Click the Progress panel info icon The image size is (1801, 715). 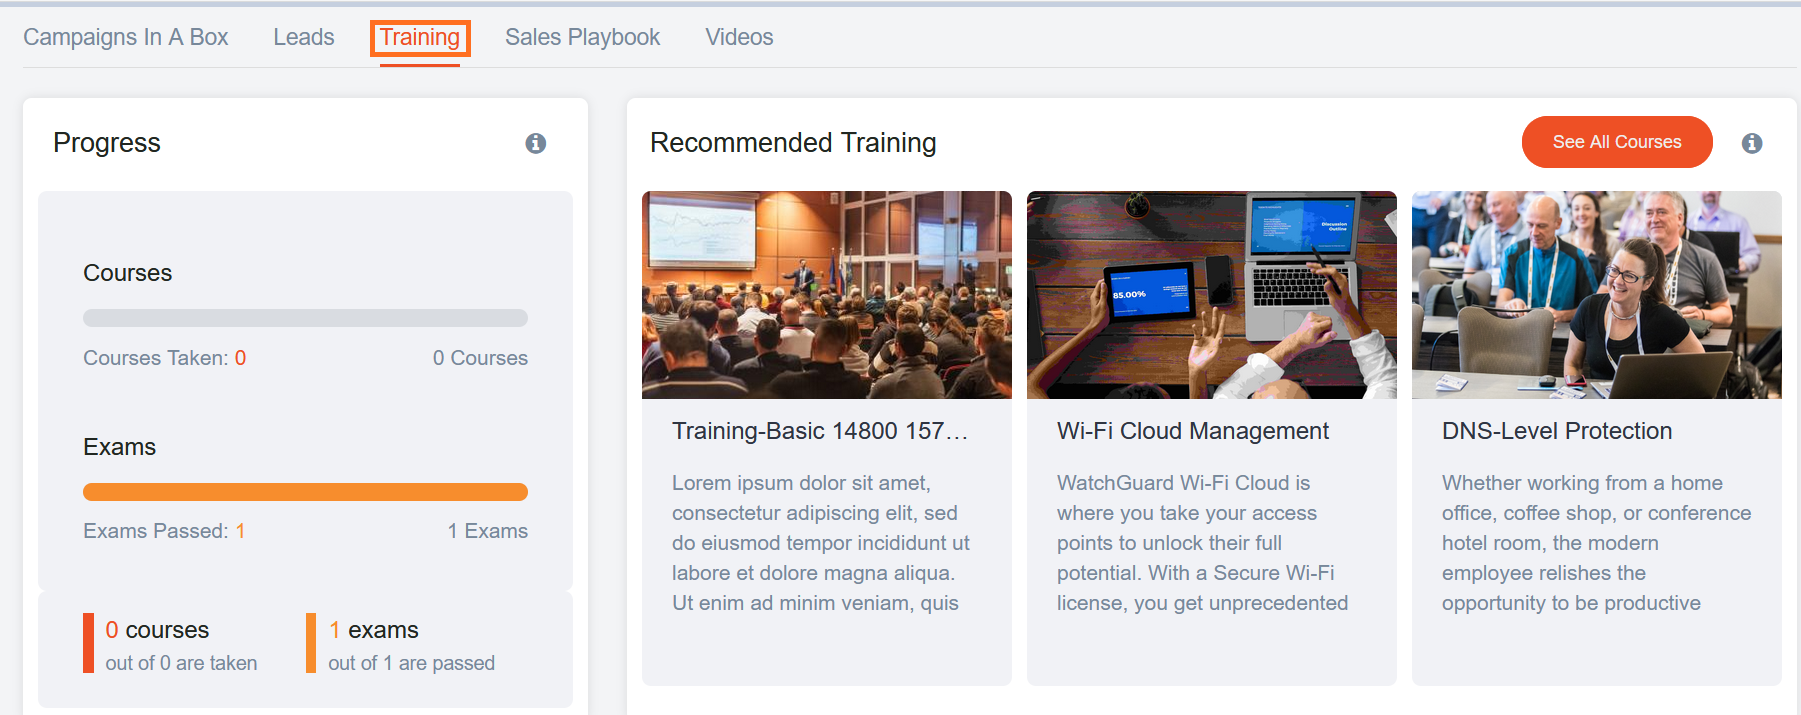pos(536,143)
